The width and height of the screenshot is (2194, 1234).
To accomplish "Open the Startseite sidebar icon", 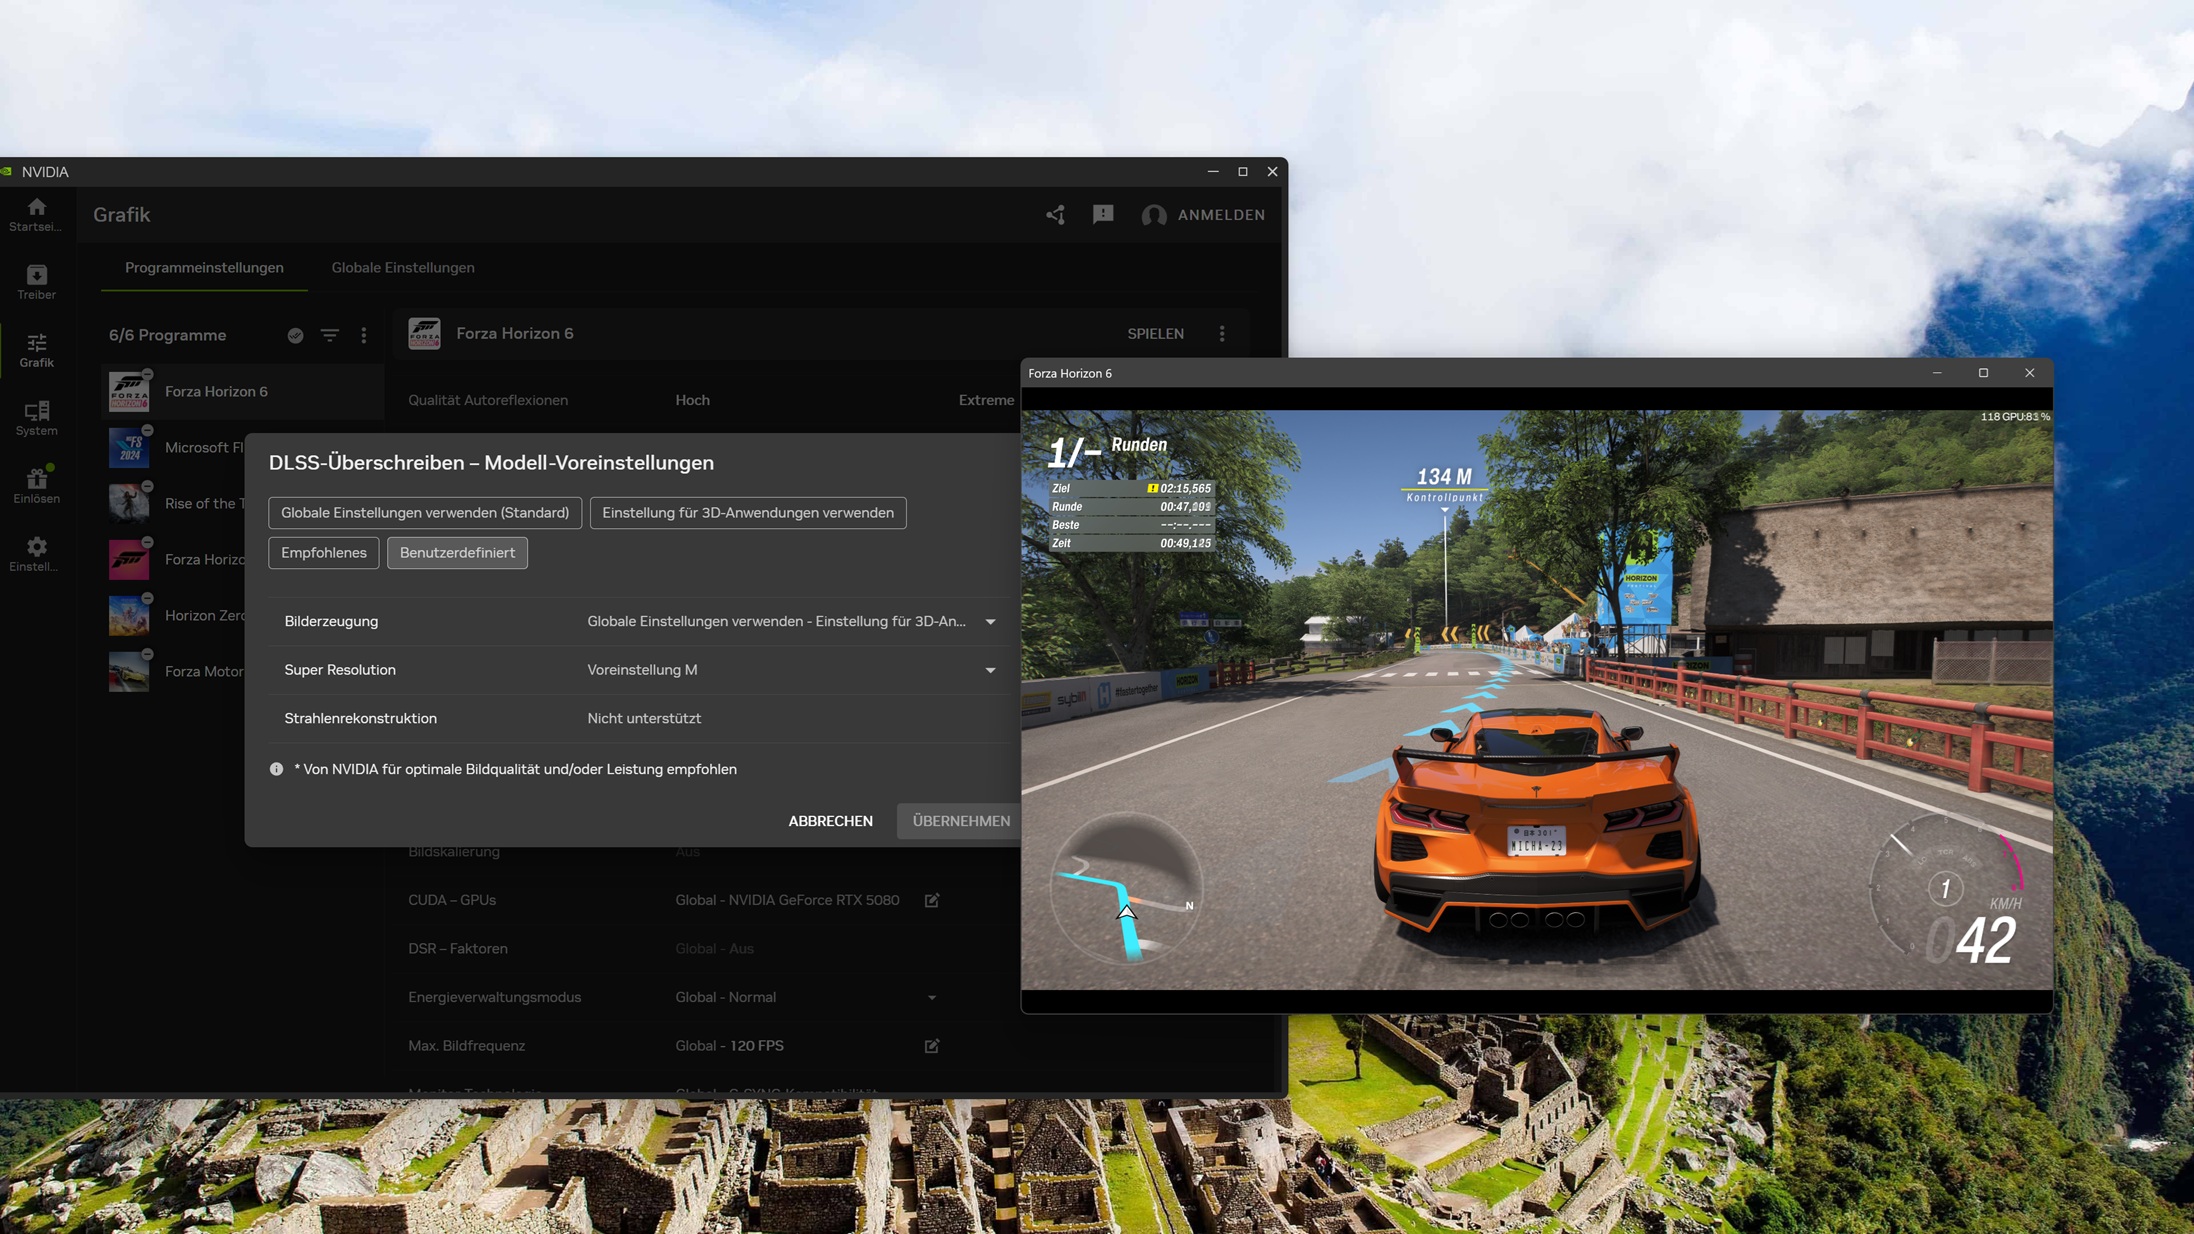I will [x=36, y=214].
